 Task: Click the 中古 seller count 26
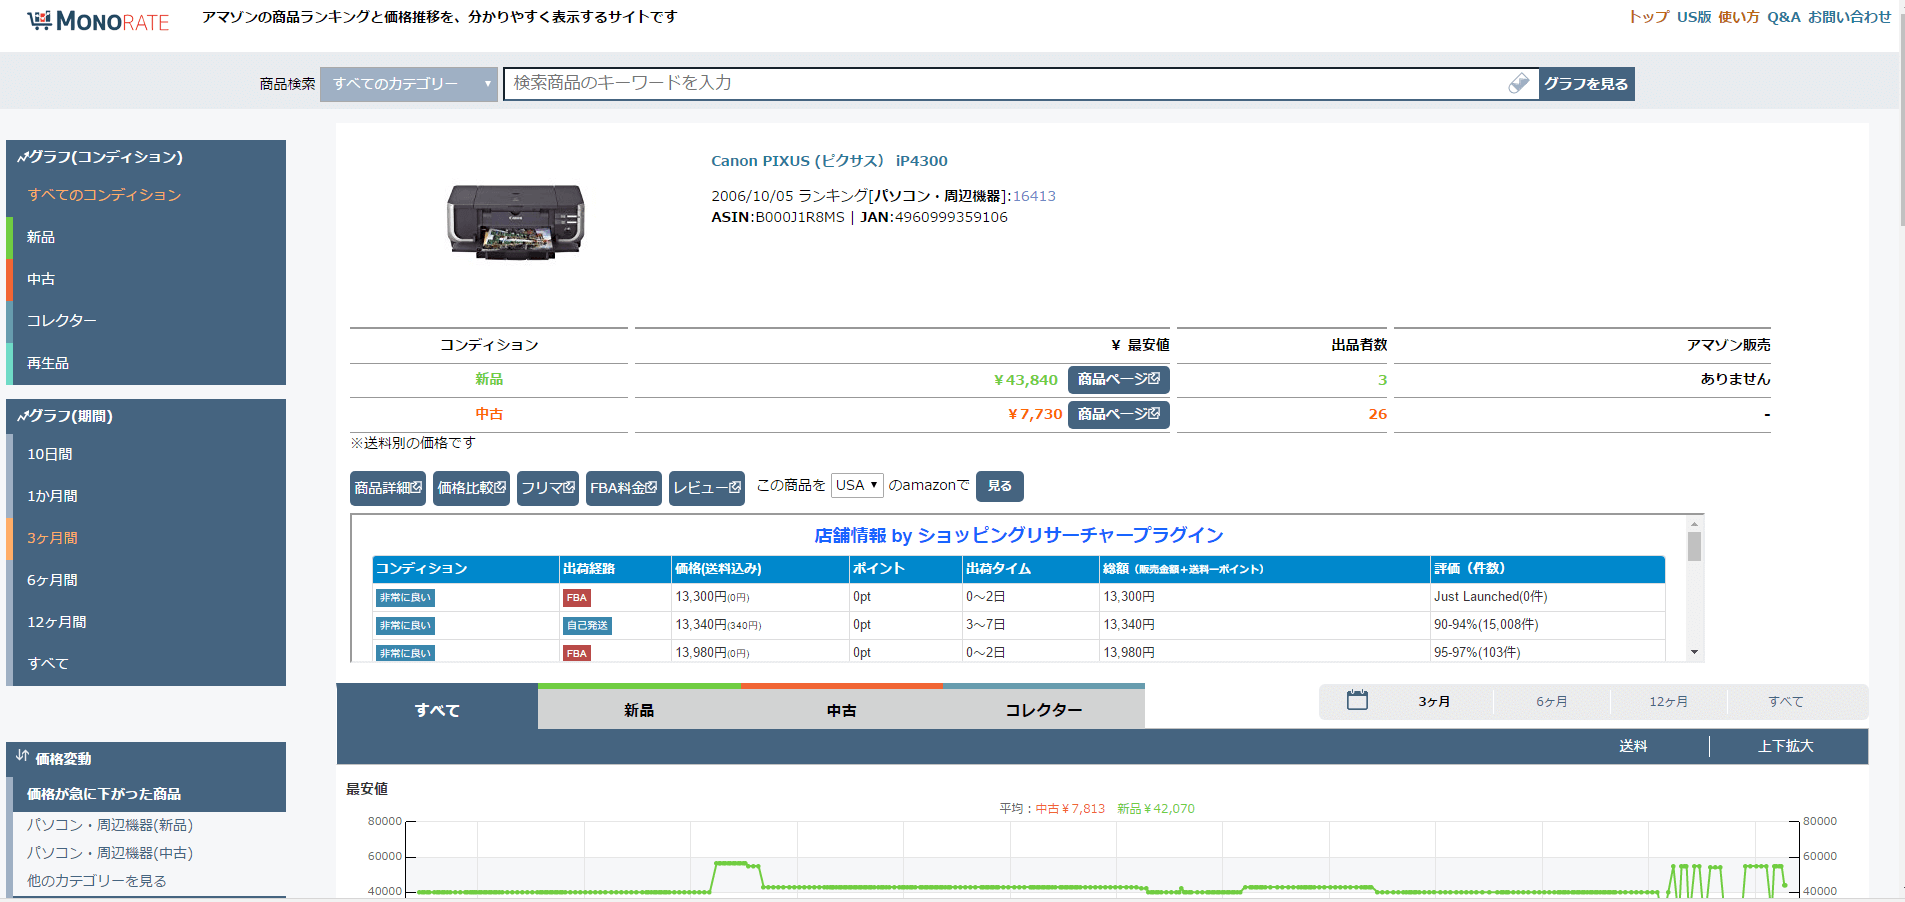(x=1378, y=414)
